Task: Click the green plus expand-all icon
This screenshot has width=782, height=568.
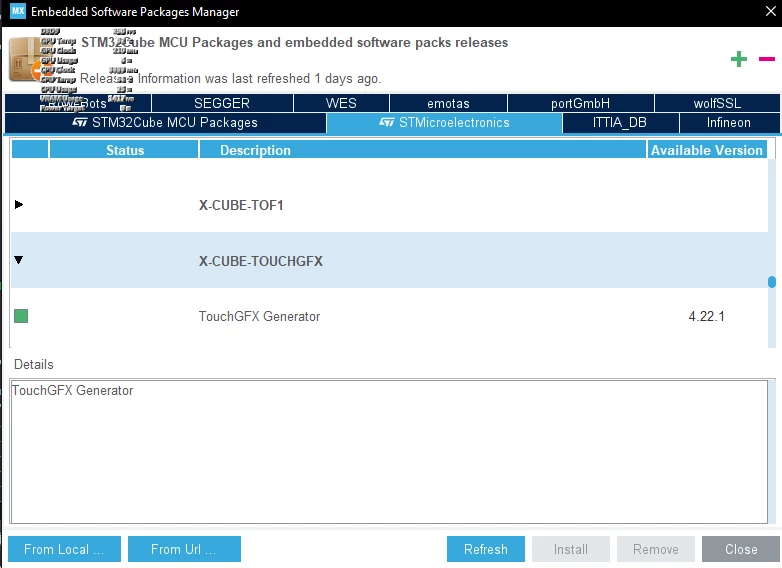Action: (x=739, y=59)
